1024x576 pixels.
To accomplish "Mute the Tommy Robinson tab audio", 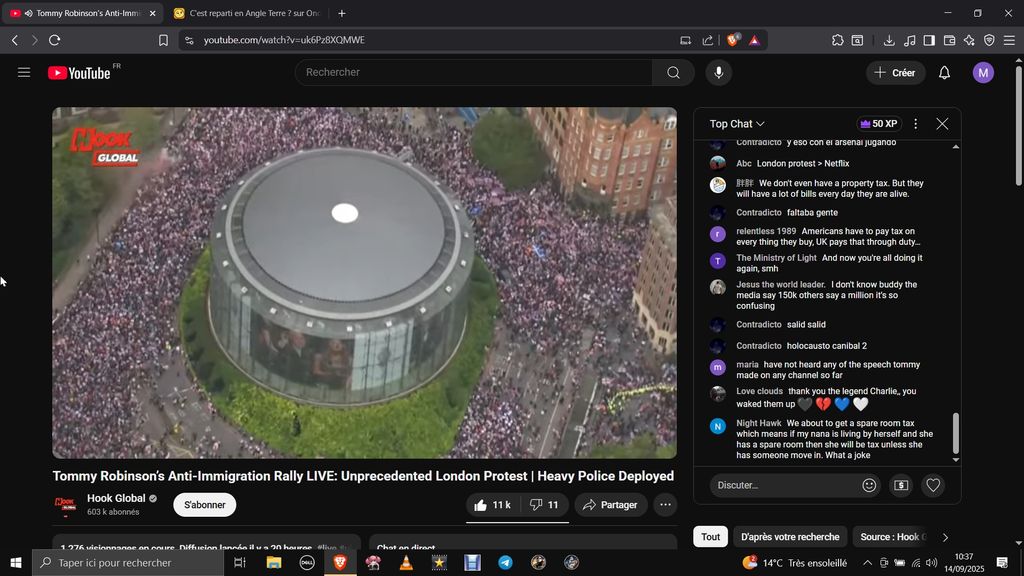I will pyautogui.click(x=28, y=13).
